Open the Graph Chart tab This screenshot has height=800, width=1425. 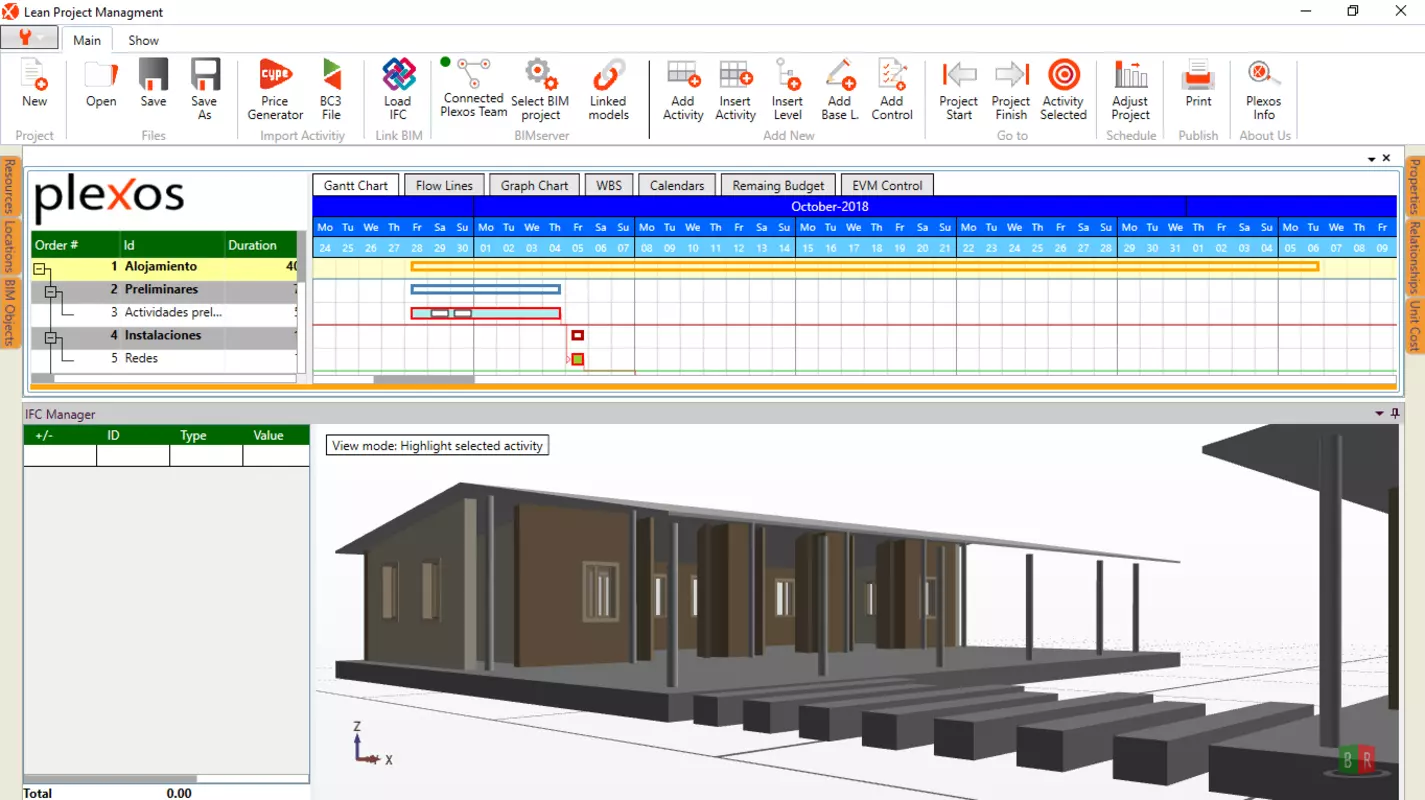click(x=534, y=185)
